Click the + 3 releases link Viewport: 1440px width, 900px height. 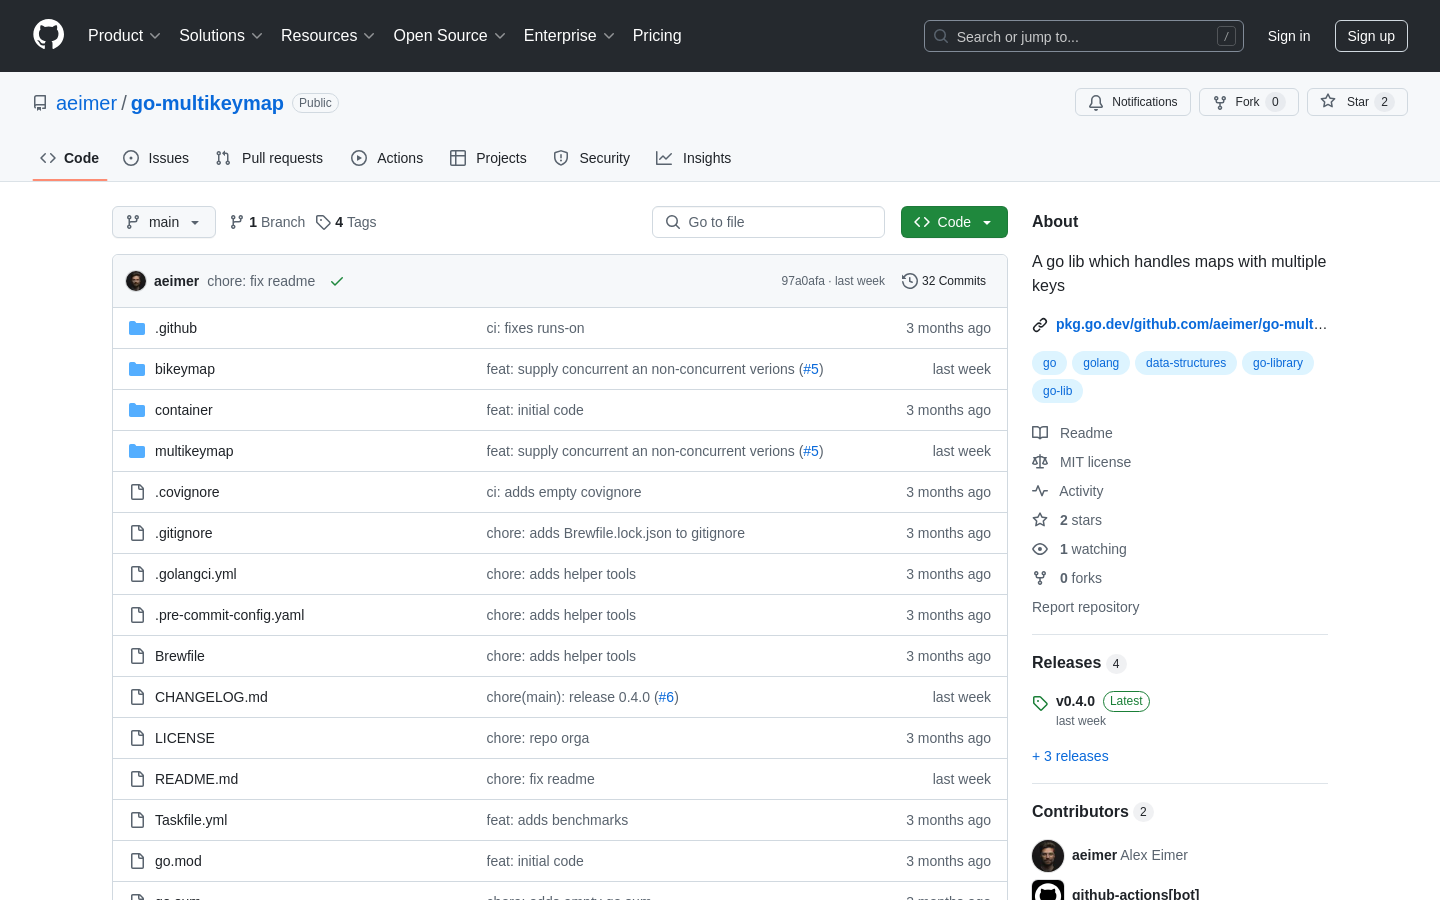tap(1070, 756)
